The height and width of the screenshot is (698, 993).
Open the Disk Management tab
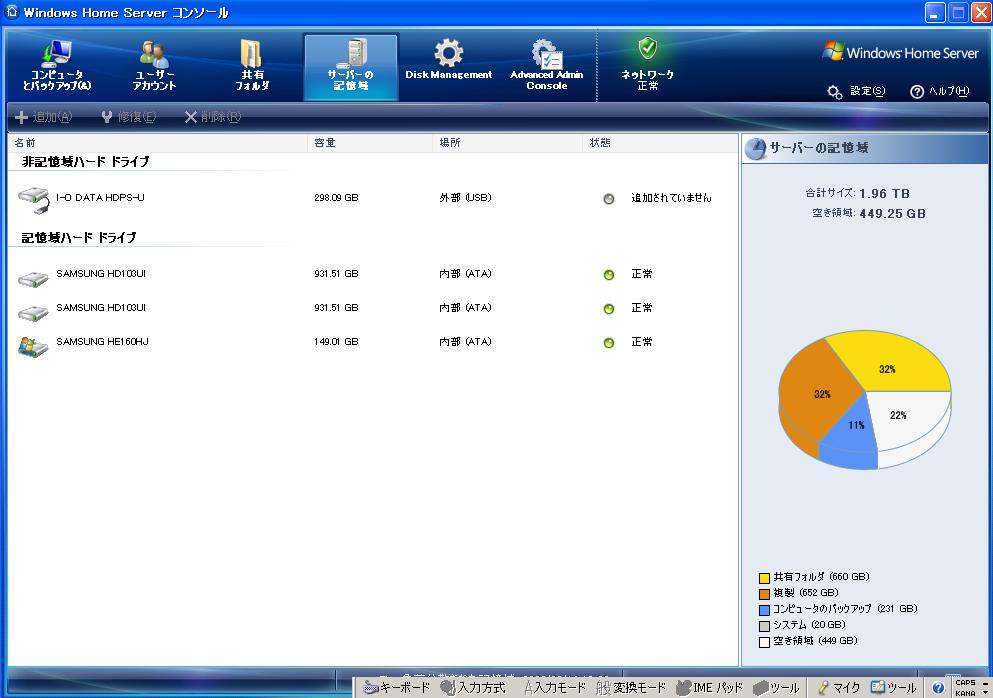click(448, 60)
